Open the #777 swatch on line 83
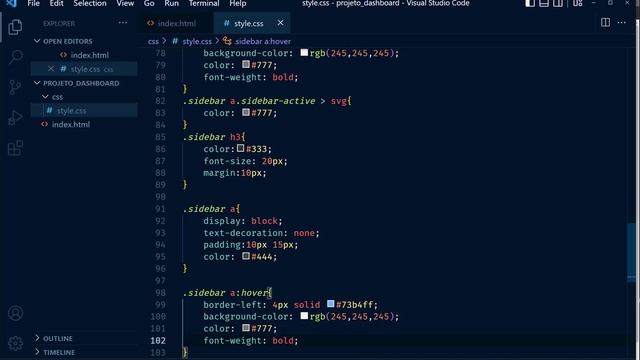The image size is (640, 360). click(x=246, y=112)
